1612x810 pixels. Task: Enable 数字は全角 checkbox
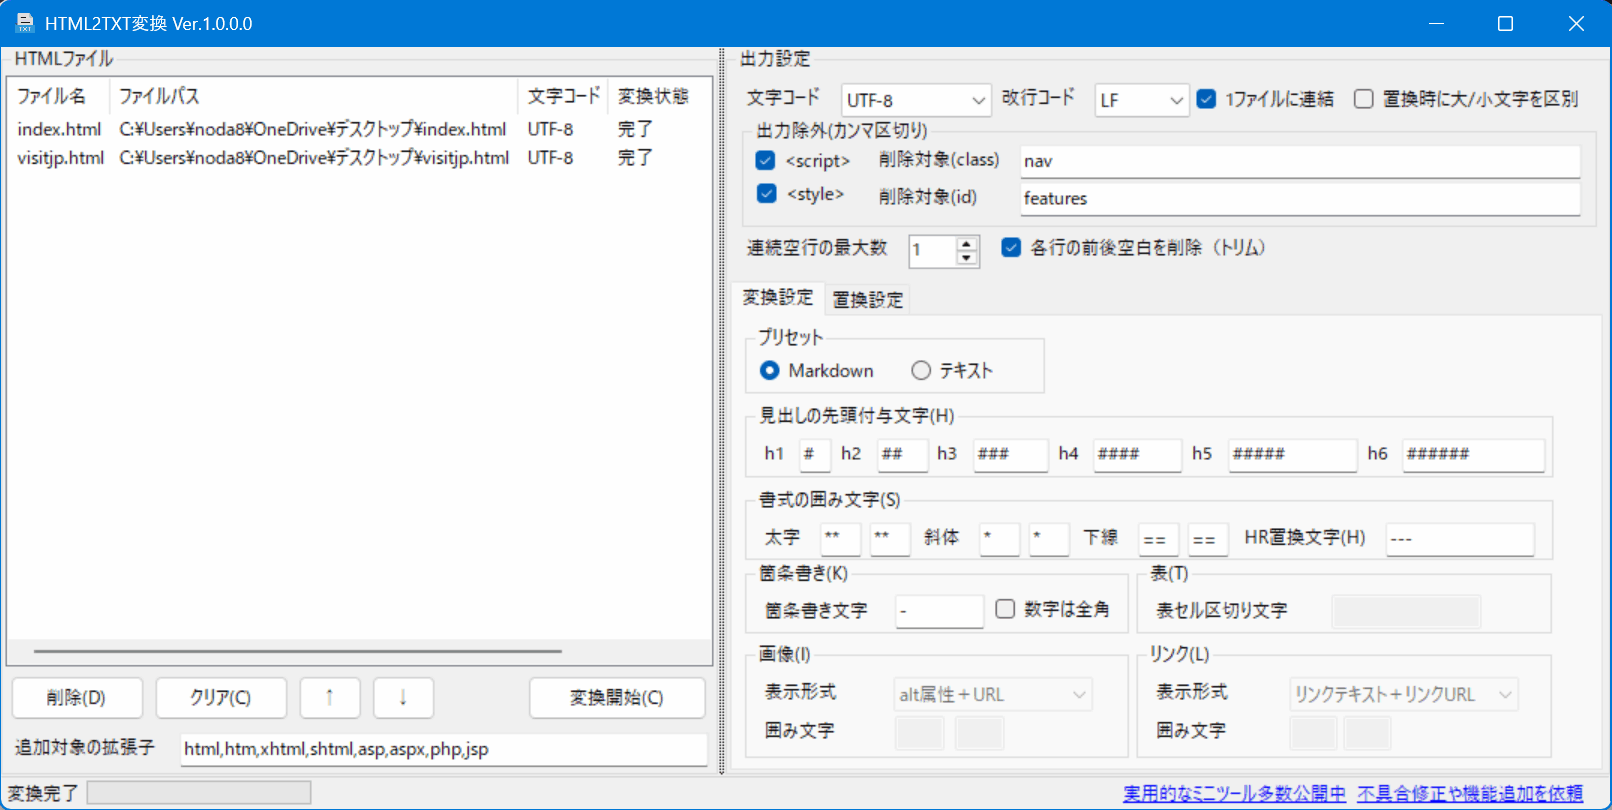pyautogui.click(x=1005, y=609)
